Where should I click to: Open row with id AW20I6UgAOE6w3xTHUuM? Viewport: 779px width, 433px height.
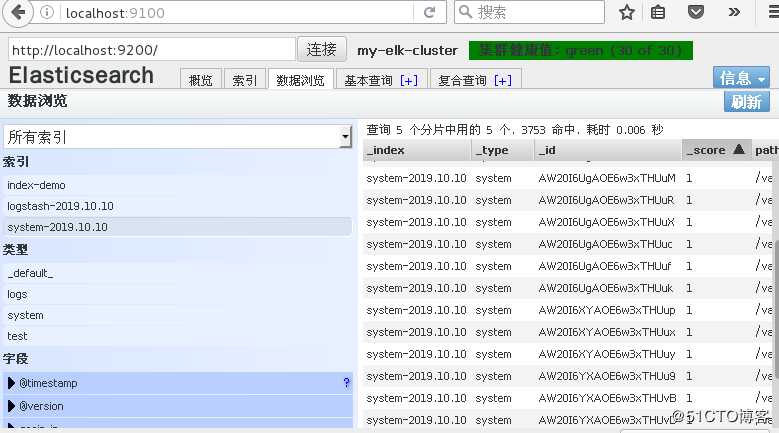pyautogui.click(x=570, y=178)
